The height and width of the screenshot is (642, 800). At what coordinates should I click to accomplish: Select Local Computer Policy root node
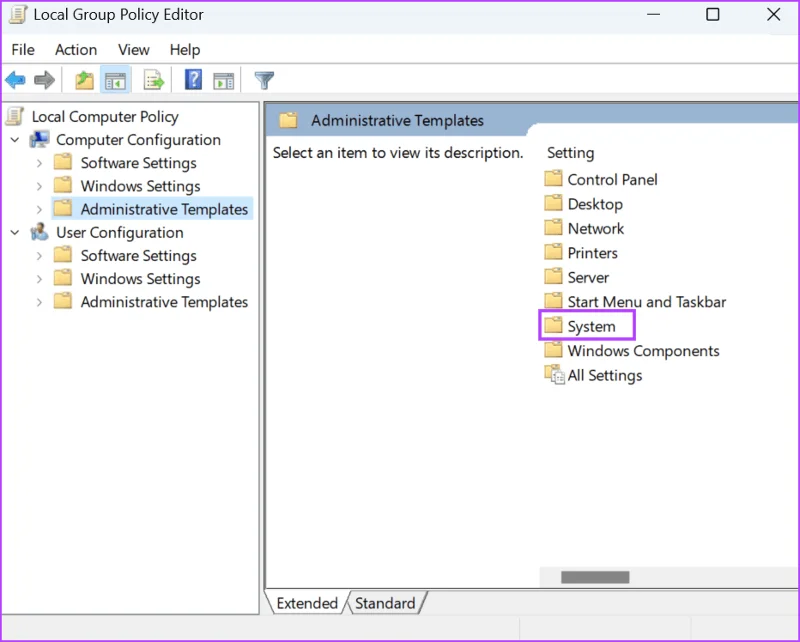pyautogui.click(x=105, y=116)
